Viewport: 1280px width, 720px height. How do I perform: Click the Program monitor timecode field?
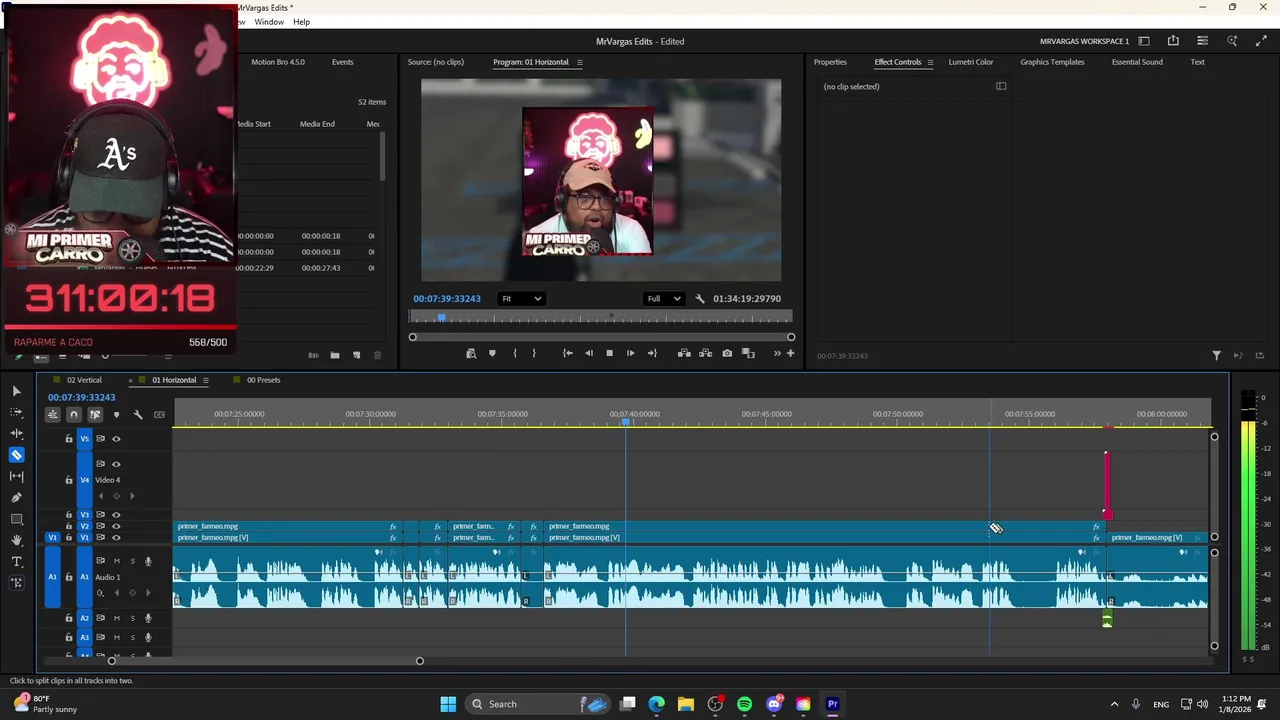(447, 298)
